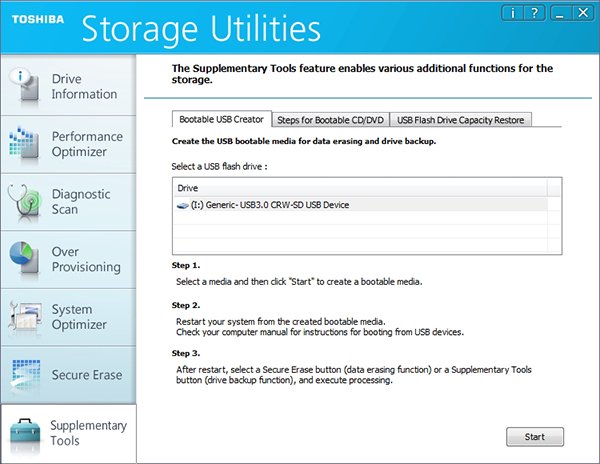Click the Storage Utilities title text

[201, 29]
